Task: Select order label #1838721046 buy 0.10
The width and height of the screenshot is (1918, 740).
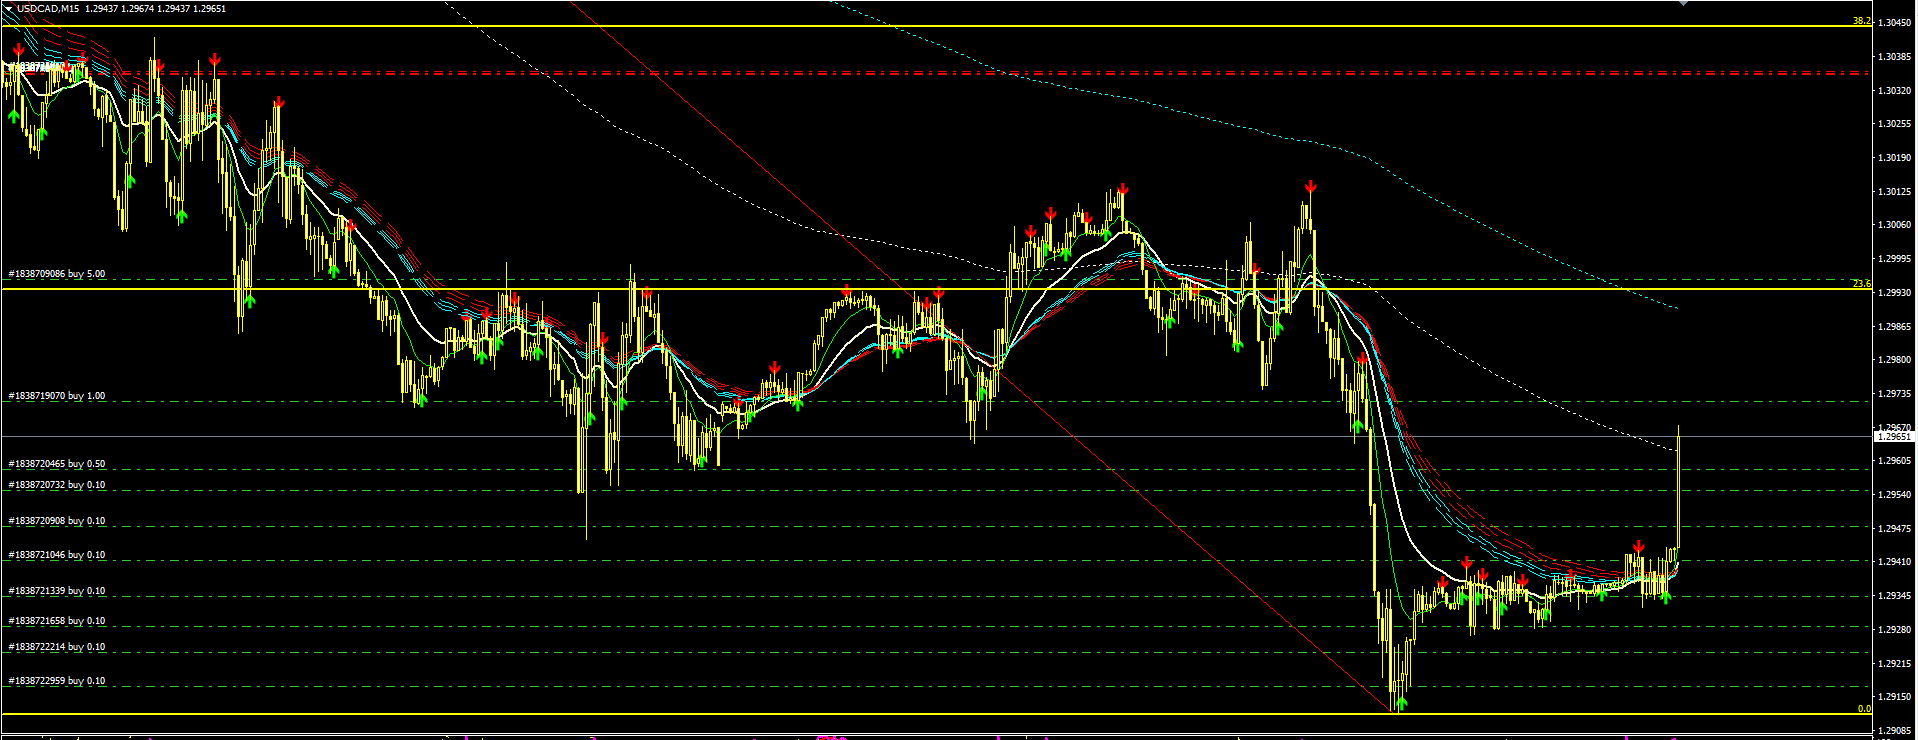Action: (x=57, y=555)
